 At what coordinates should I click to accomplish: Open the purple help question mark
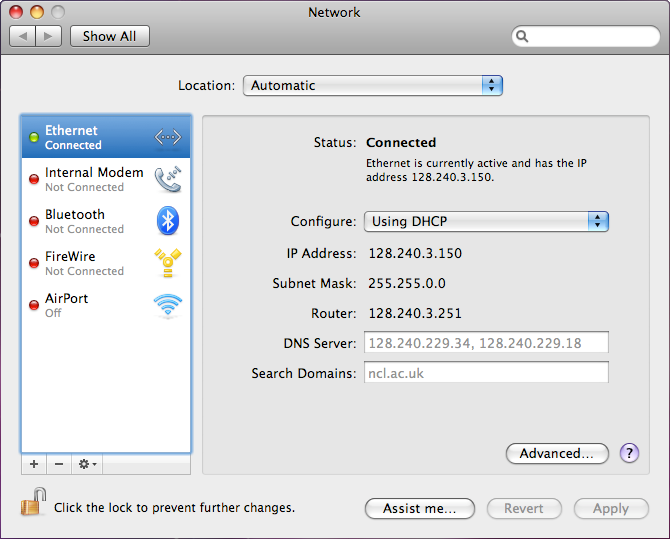(x=629, y=453)
